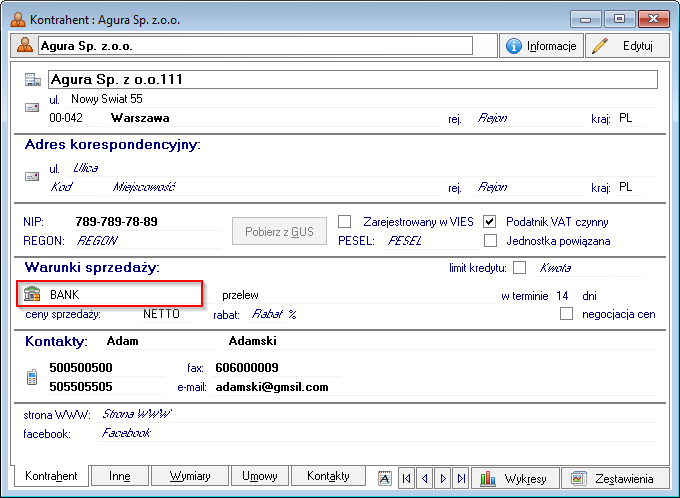Click the company building icon beside Agura name
Screen dimensions: 680x498
coord(31,80)
